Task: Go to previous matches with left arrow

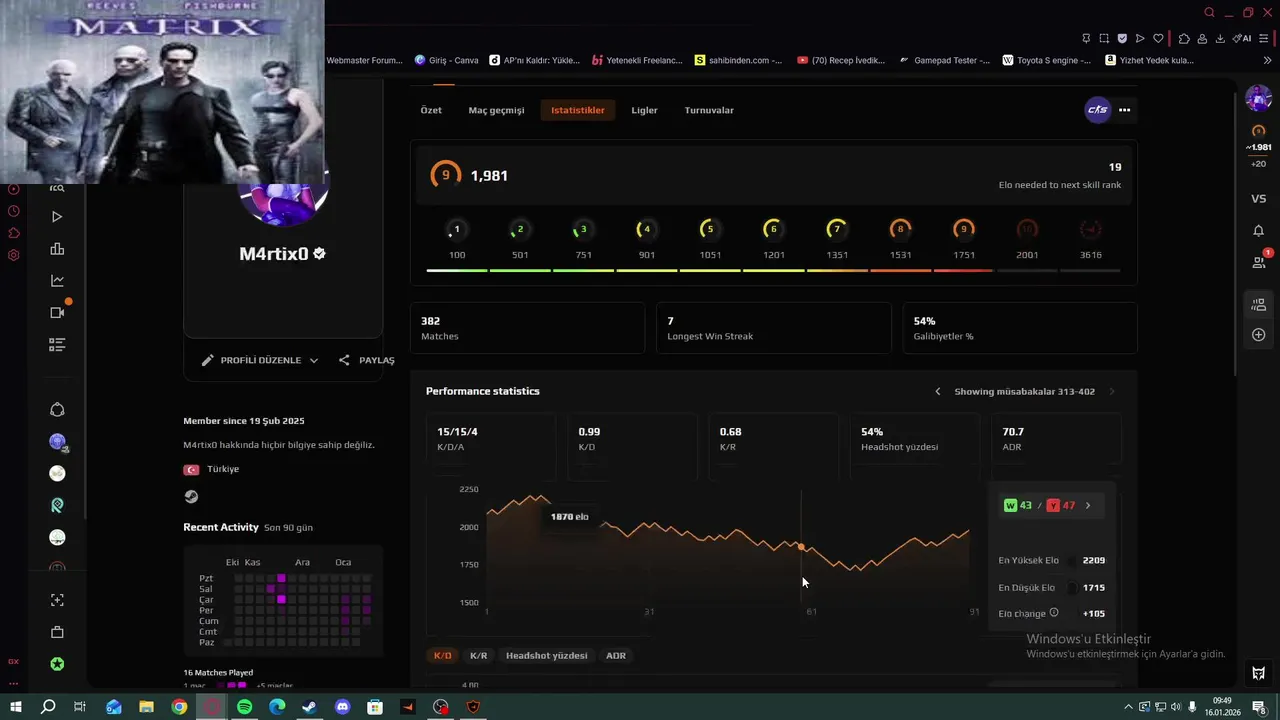Action: 937,391
